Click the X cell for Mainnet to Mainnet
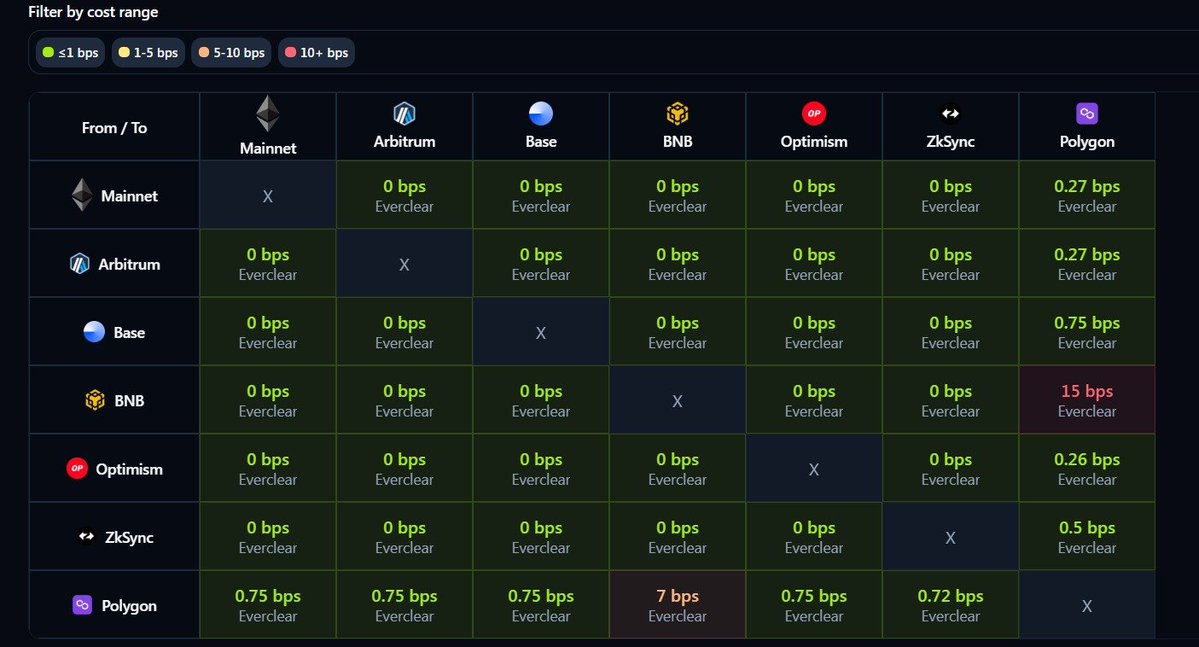 268,195
